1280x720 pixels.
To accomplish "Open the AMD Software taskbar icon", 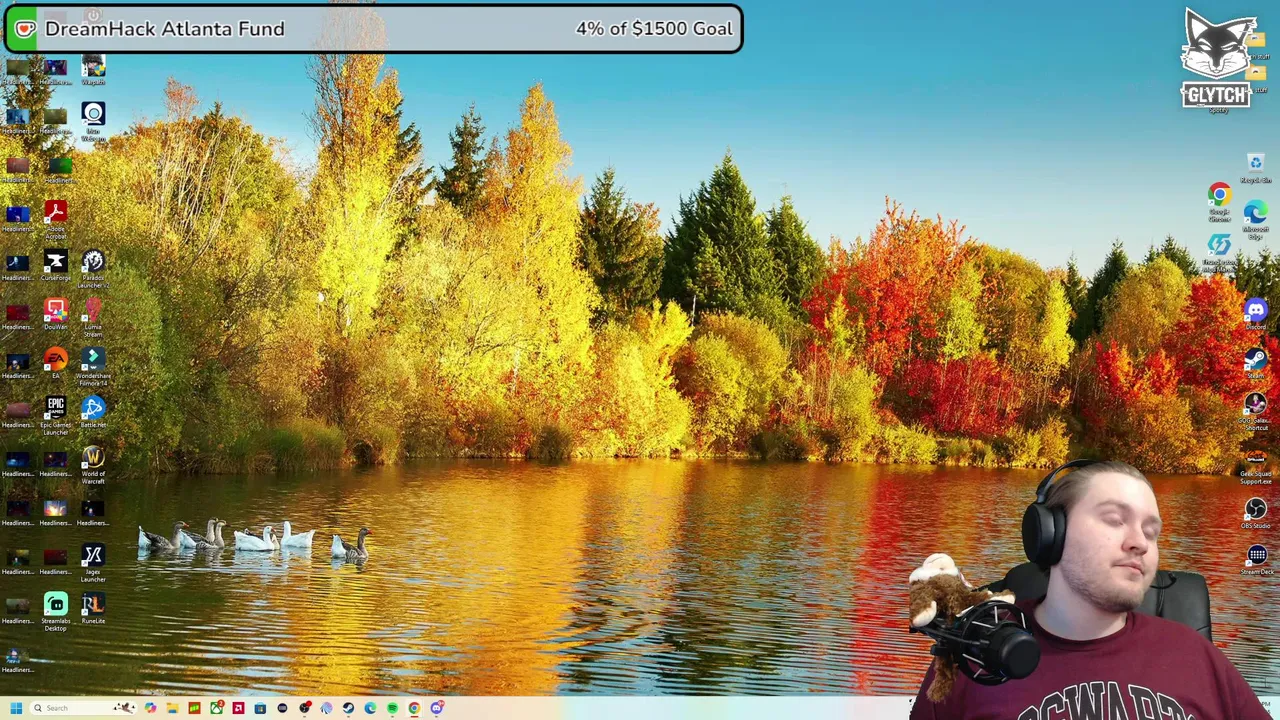I will (x=238, y=708).
